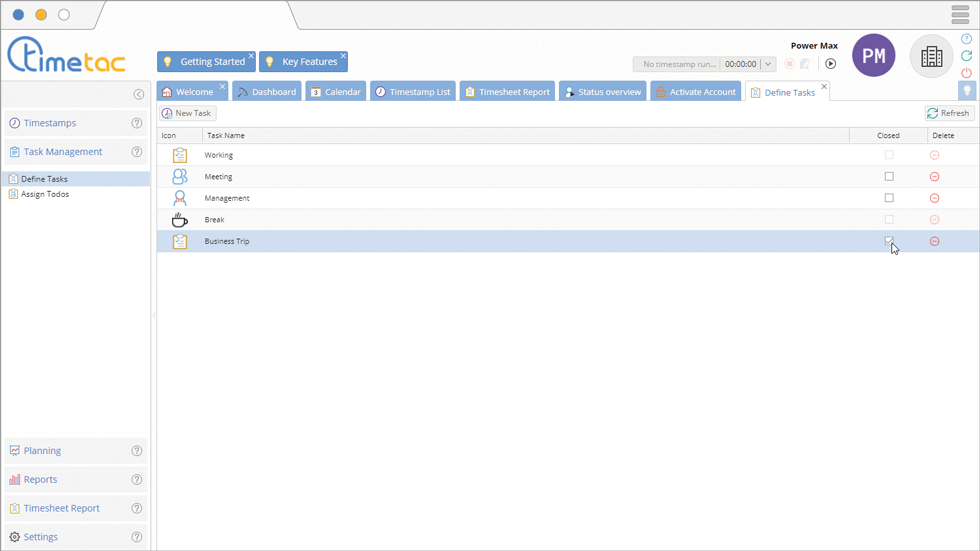Click the red stop timestamp icon
Image resolution: width=980 pixels, height=551 pixels.
click(789, 64)
